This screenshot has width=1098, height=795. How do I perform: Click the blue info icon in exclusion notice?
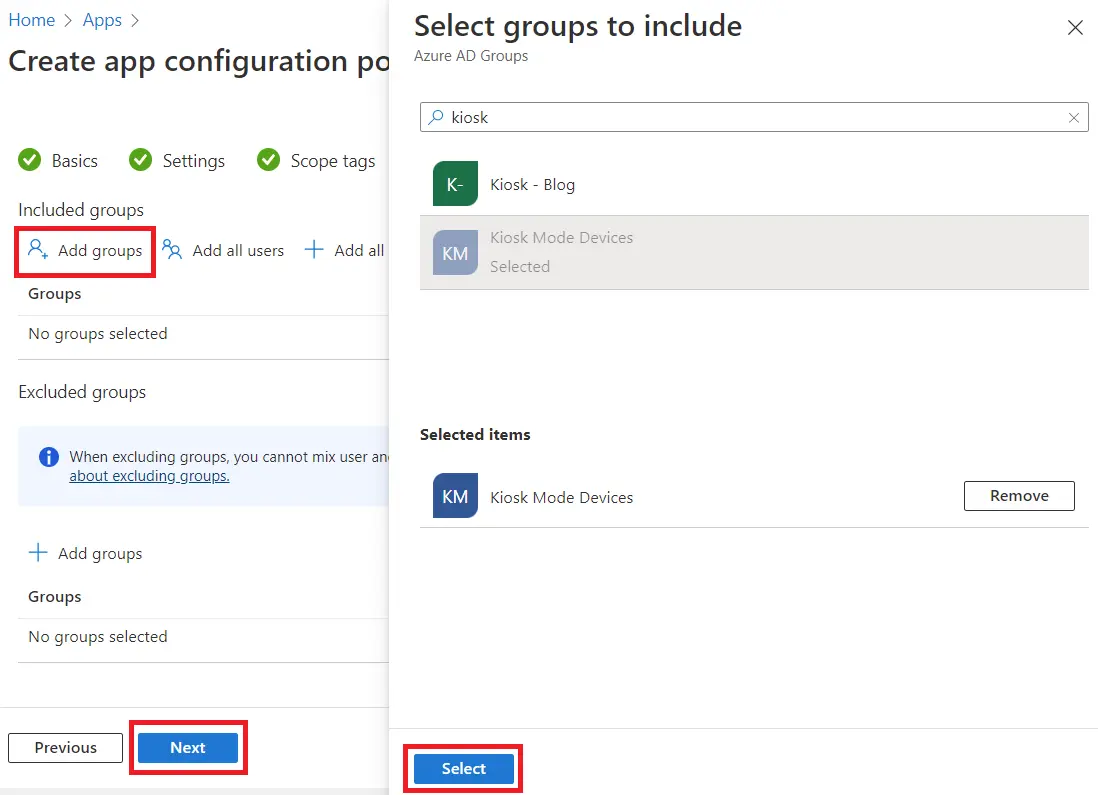pyautogui.click(x=48, y=457)
